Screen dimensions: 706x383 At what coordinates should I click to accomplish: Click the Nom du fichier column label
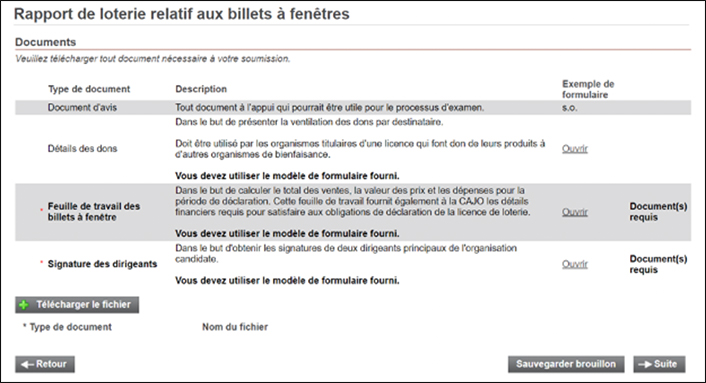(x=235, y=327)
